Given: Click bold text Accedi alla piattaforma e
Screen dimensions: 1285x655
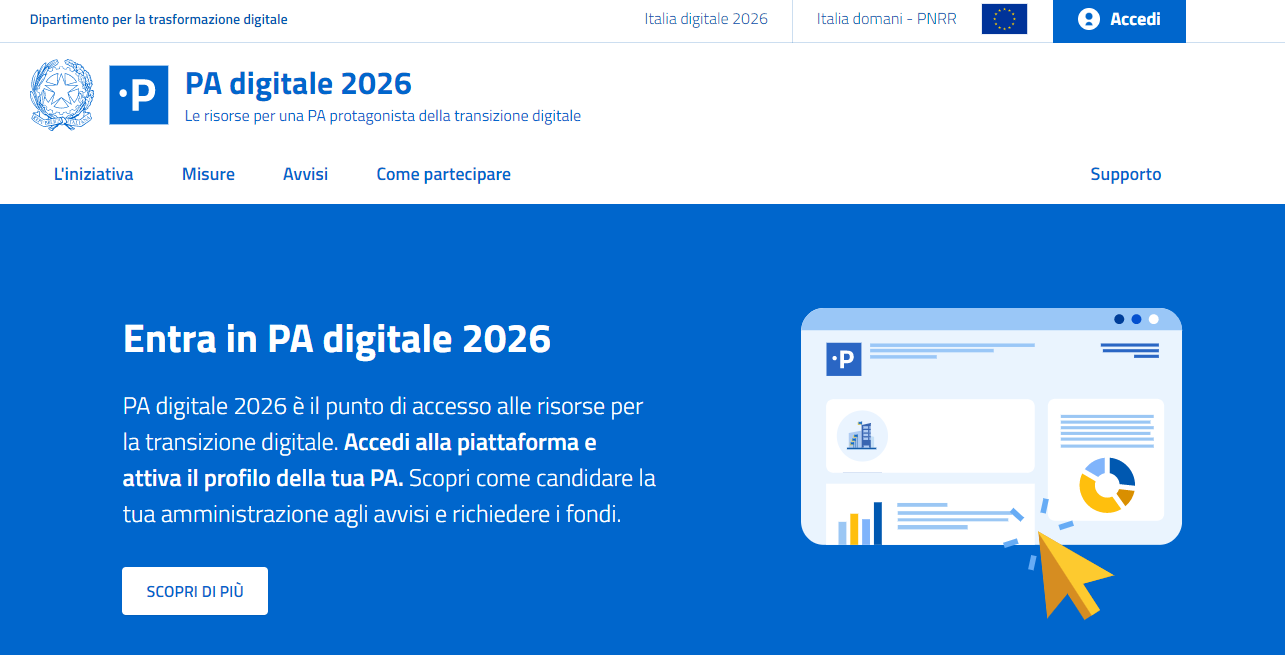Looking at the screenshot, I should pyautogui.click(x=470, y=442).
